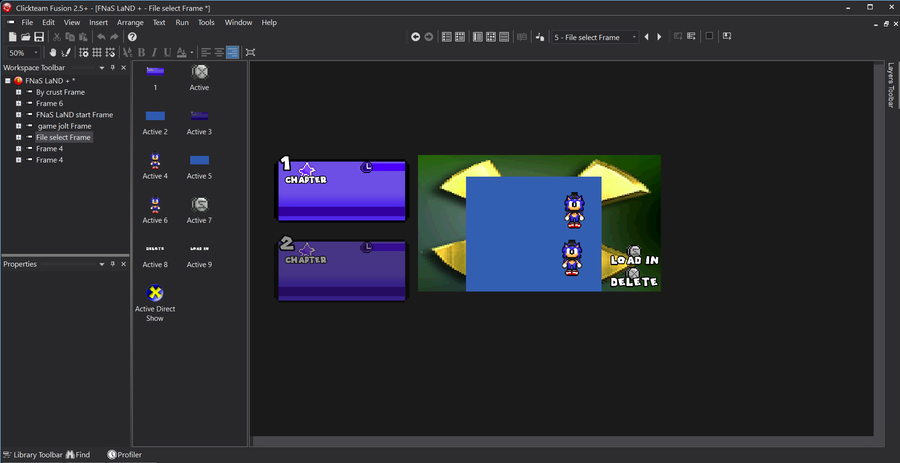Collapse the FNaS LaND + root node
900x463 pixels.
click(7, 81)
